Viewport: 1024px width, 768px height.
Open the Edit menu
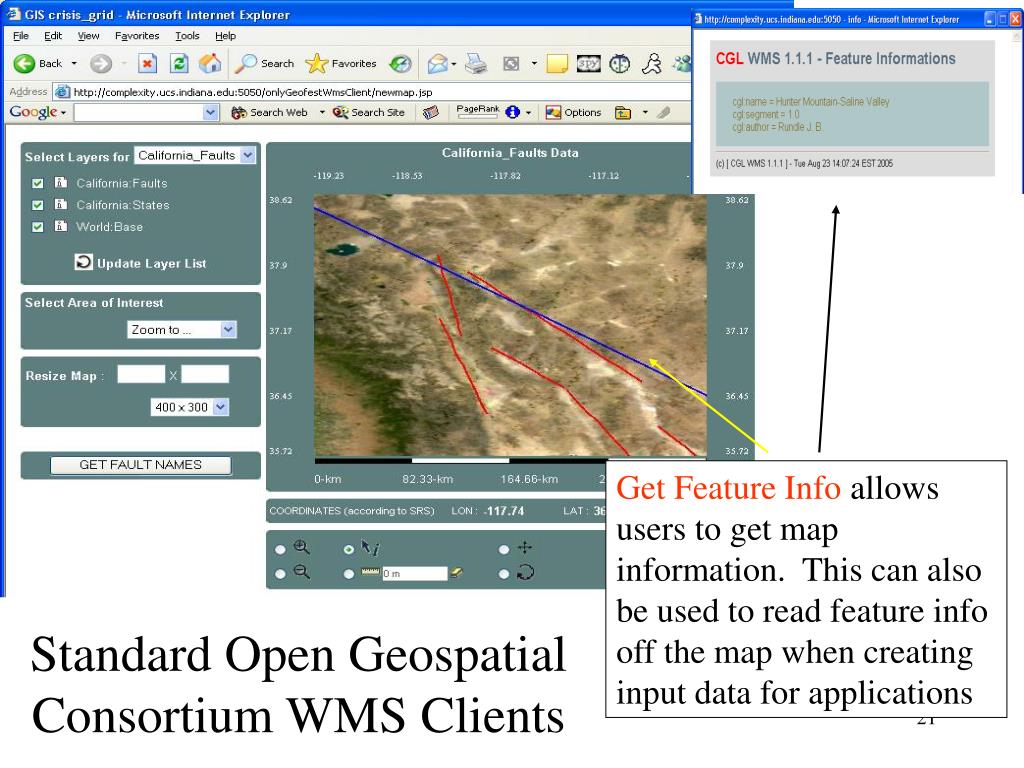(53, 36)
